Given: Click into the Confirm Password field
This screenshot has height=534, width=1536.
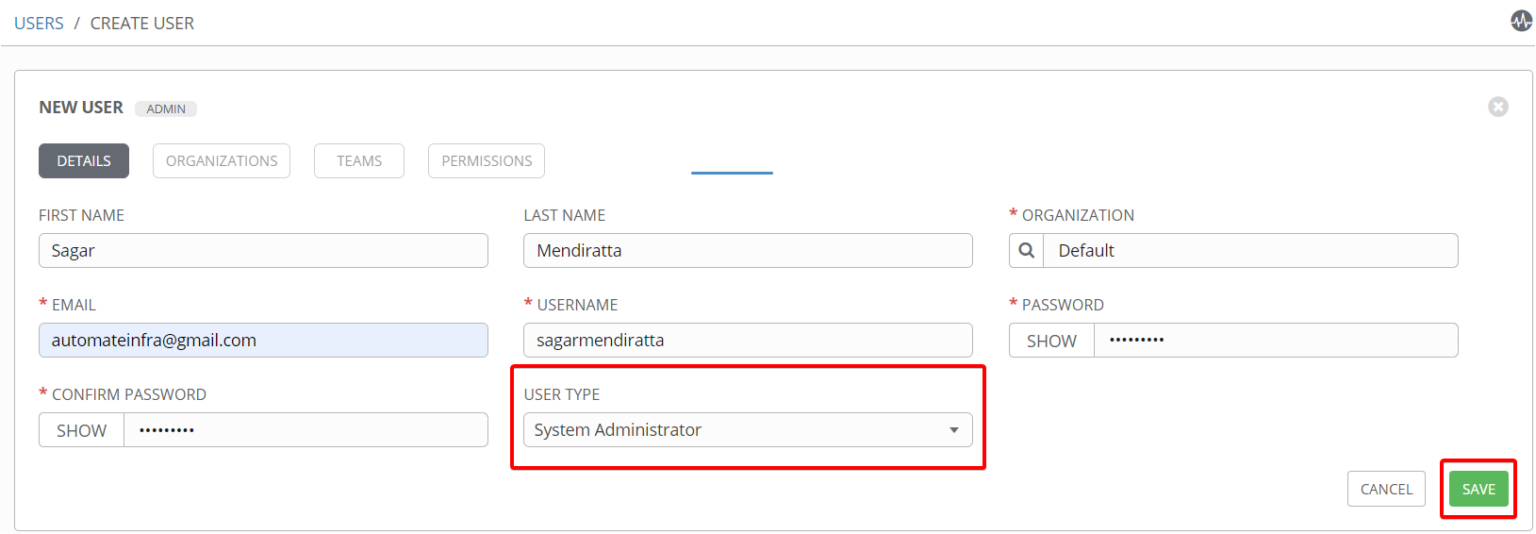Looking at the screenshot, I should point(305,431).
